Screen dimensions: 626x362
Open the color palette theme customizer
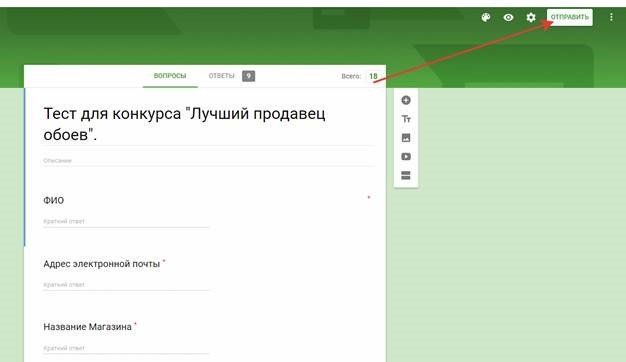point(486,18)
